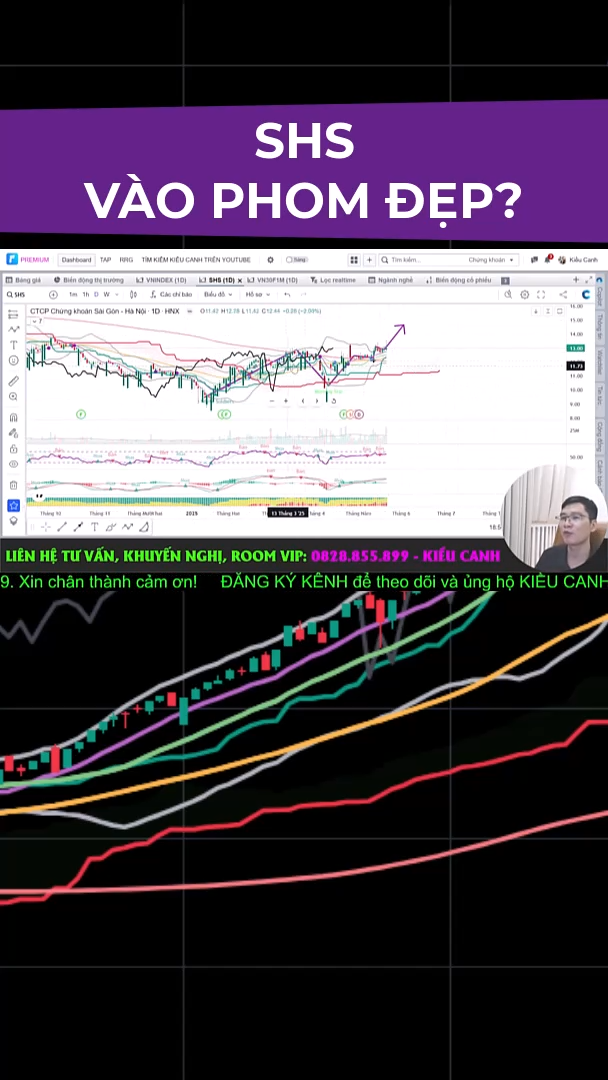608x1080 pixels.
Task: Click TÌM KIẾM KIỀU CANH TRÊN YOUTUBE link
Action: click(x=196, y=260)
